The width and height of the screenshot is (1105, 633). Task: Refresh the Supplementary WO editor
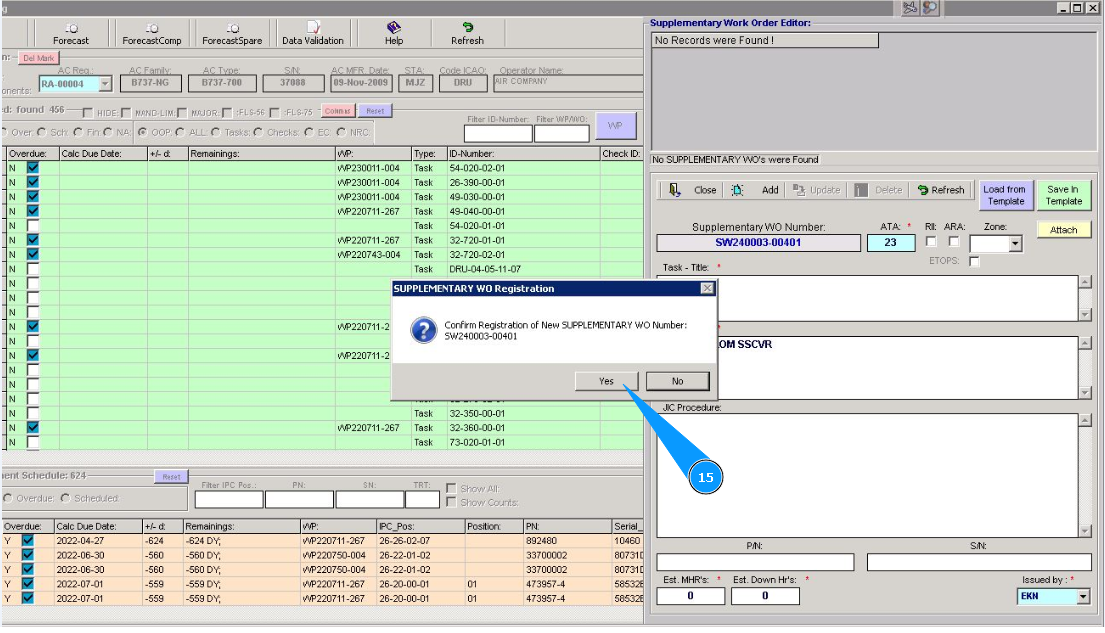click(941, 190)
